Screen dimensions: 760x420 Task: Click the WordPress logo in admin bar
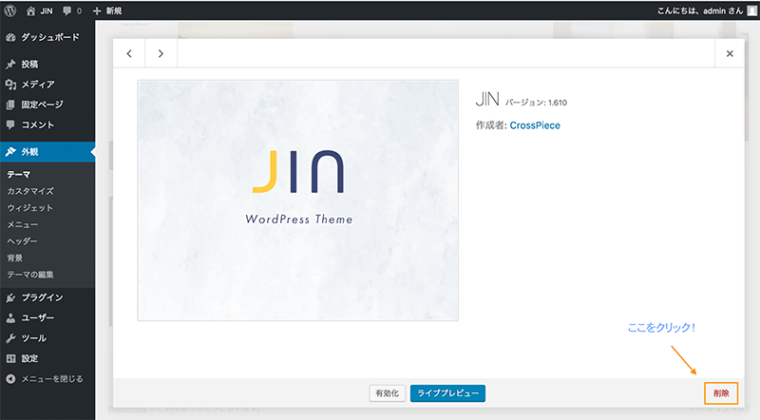point(10,11)
